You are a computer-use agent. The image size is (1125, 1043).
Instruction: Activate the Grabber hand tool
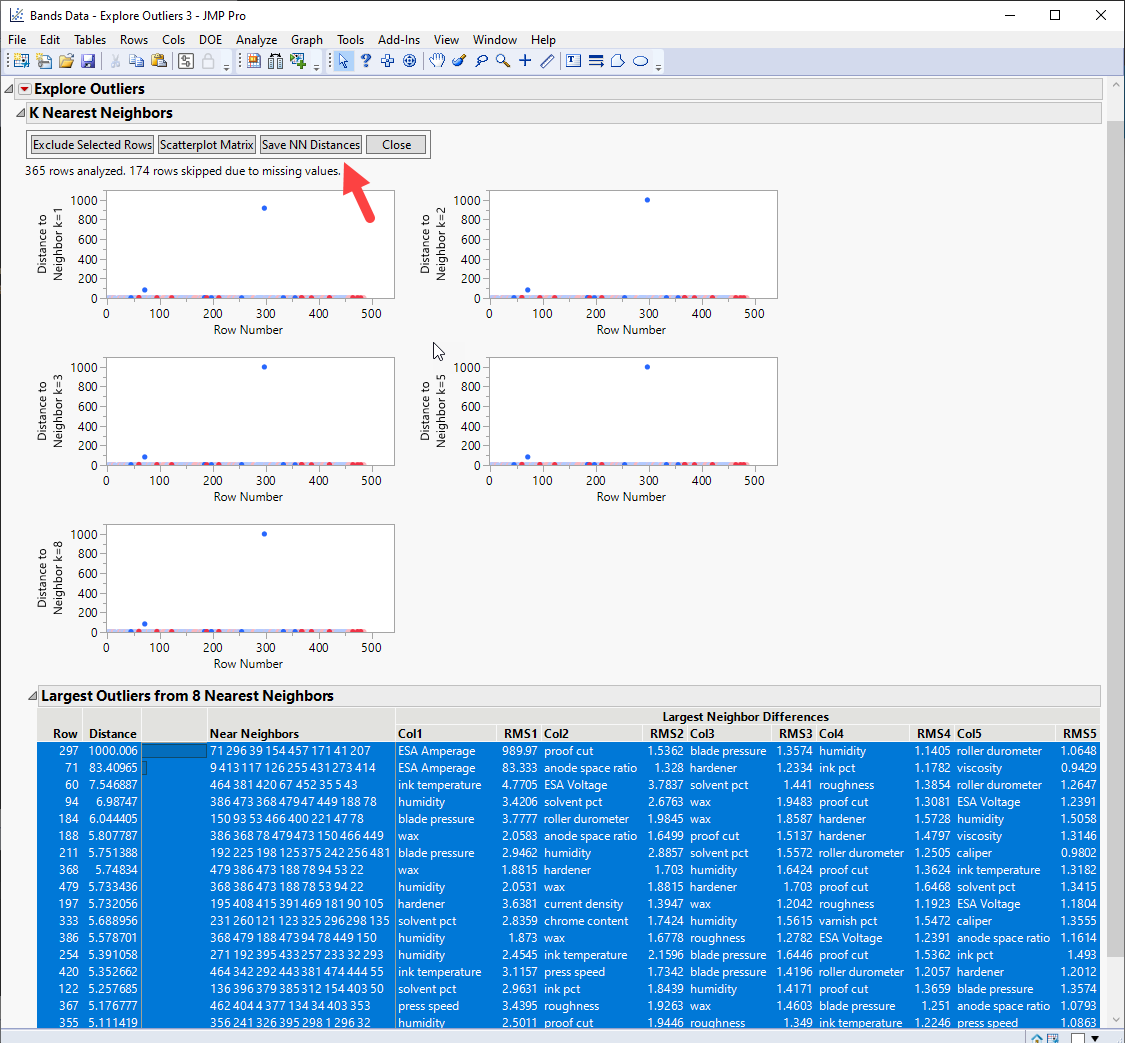click(436, 60)
